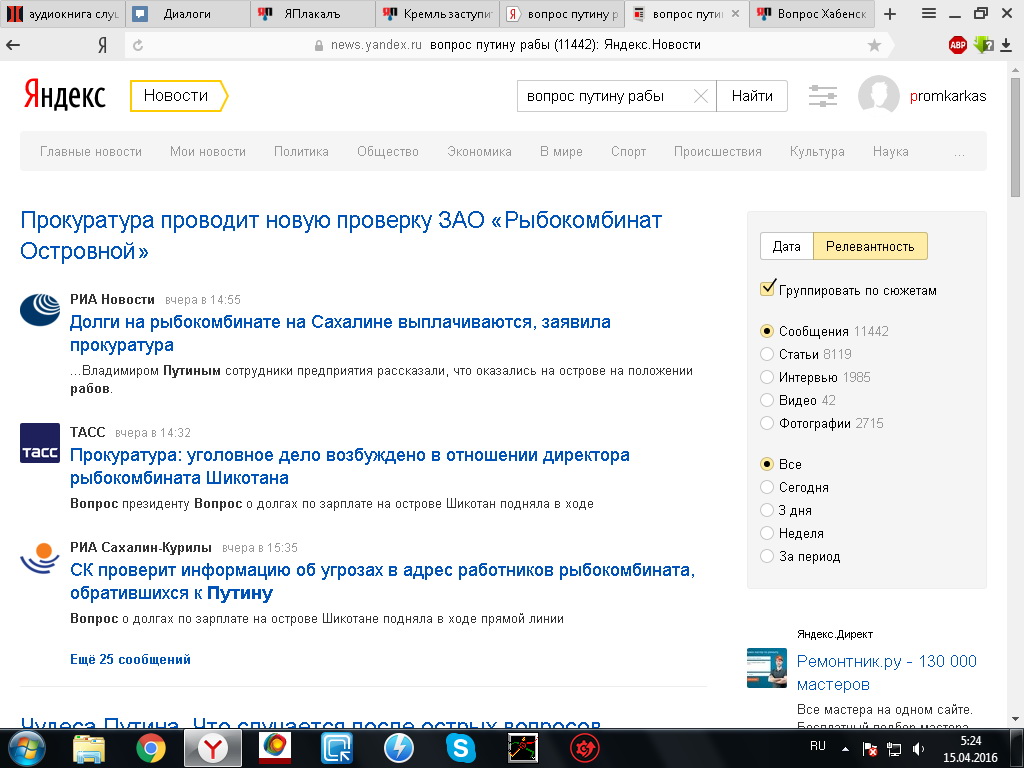
Task: Sort results by Дата
Action: [x=786, y=246]
